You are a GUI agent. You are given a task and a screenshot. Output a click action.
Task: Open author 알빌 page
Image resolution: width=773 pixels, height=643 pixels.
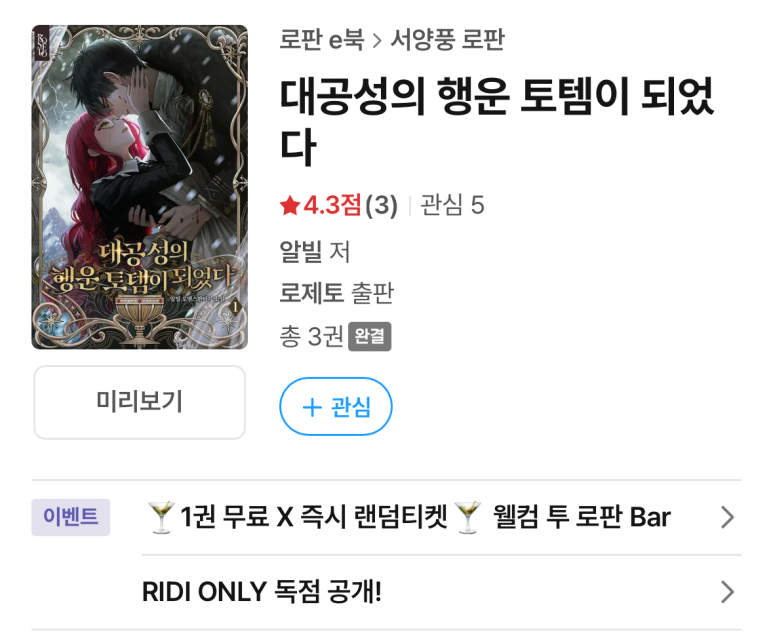tap(300, 251)
